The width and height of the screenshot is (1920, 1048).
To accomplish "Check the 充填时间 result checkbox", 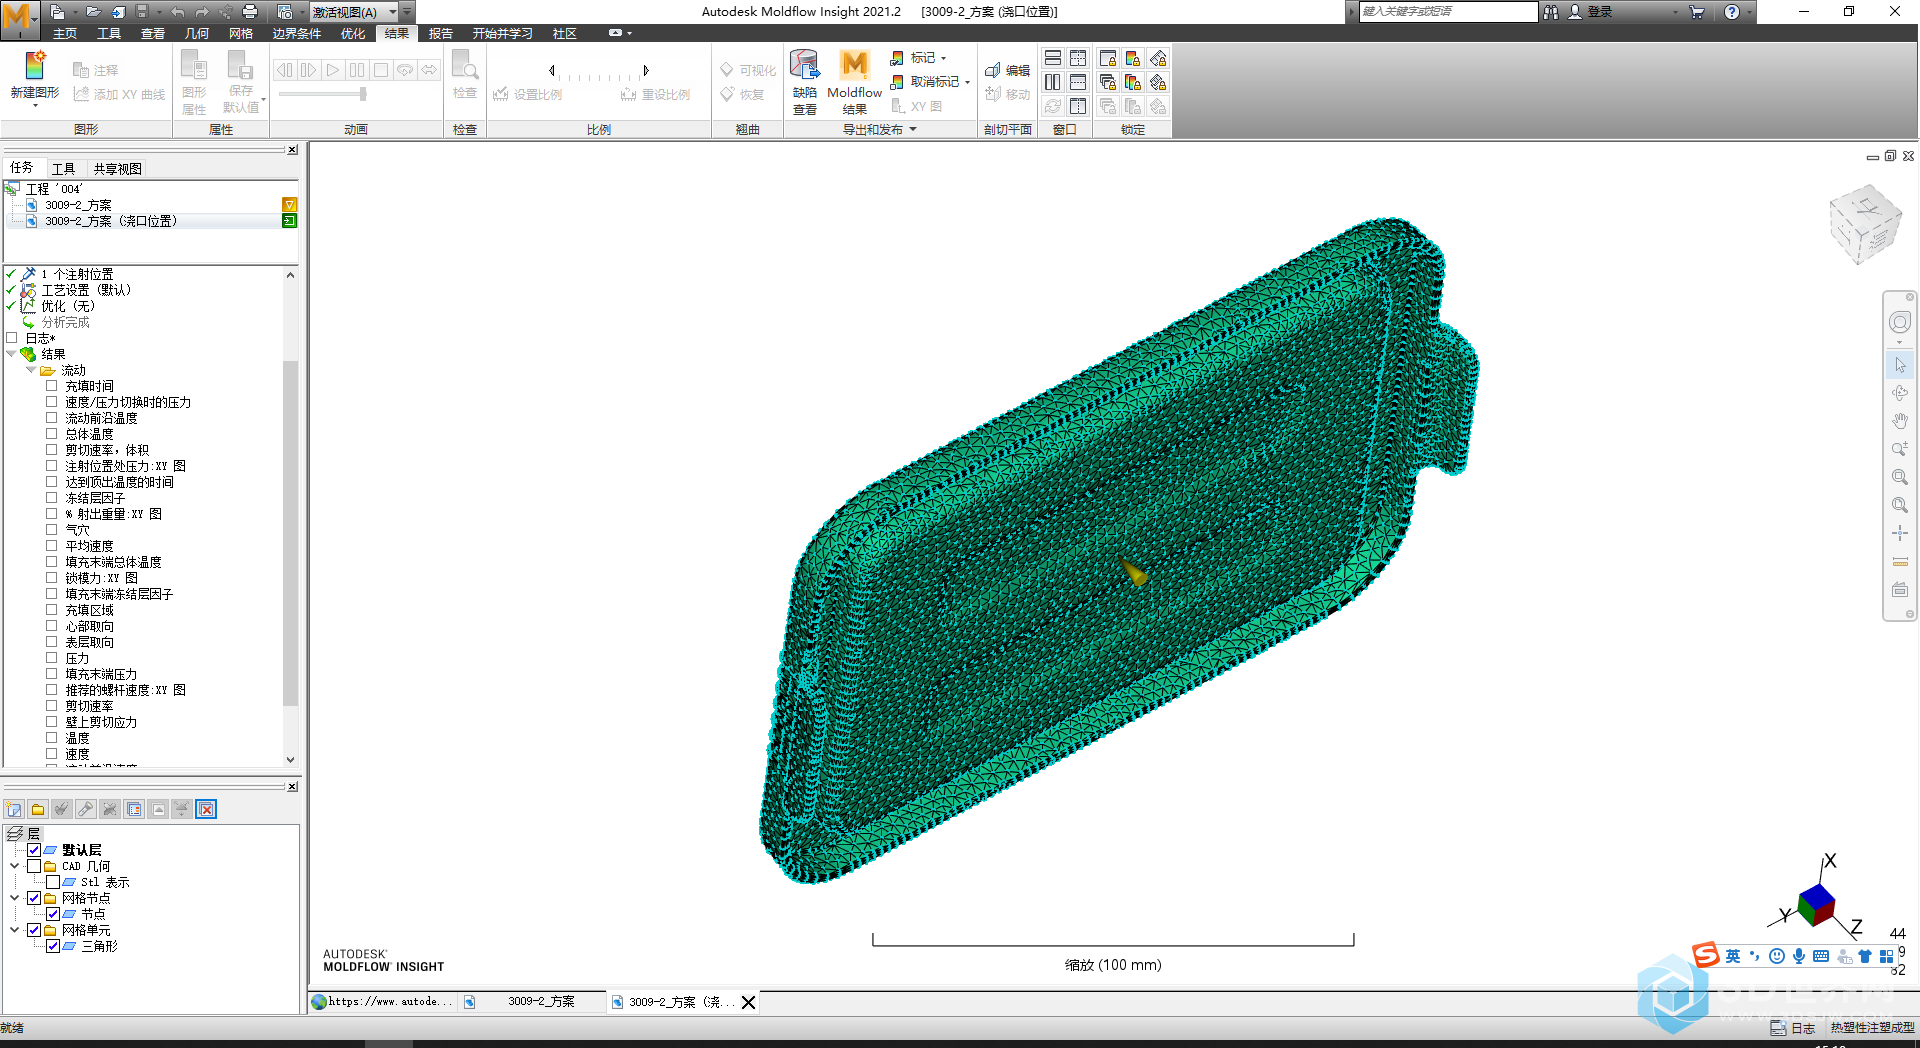I will click(51, 385).
